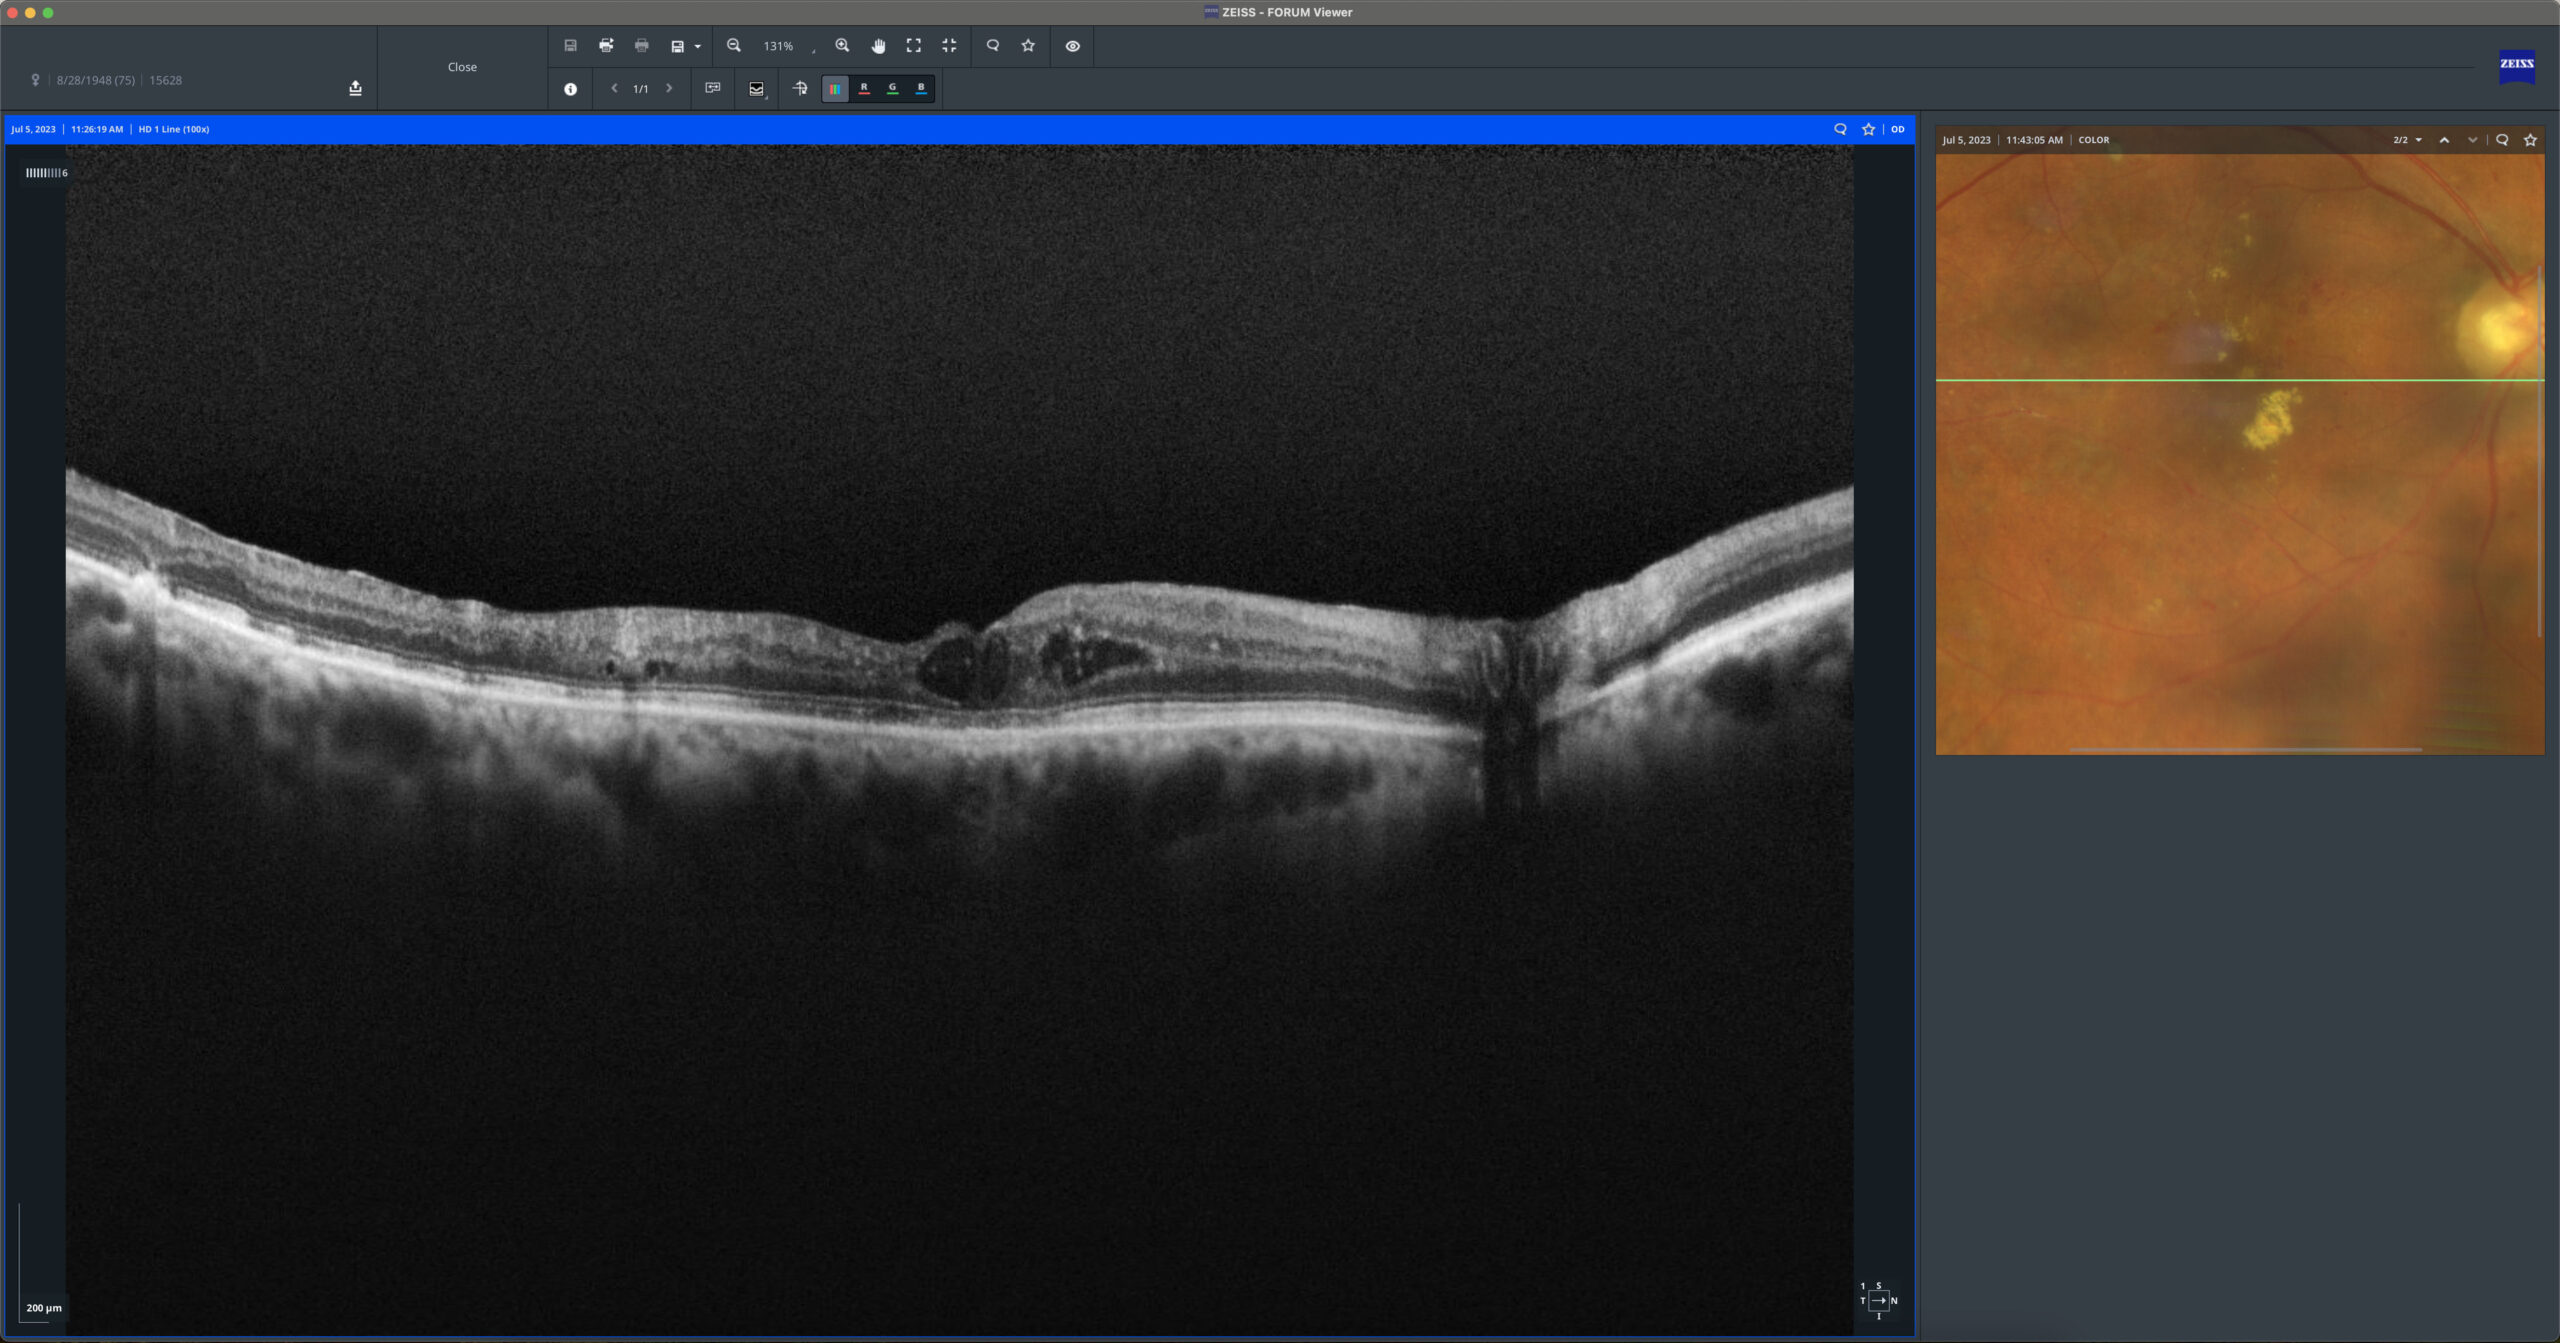2560x1343 pixels.
Task: Click the fundus date Jul 5, 2023
Action: 1966,140
